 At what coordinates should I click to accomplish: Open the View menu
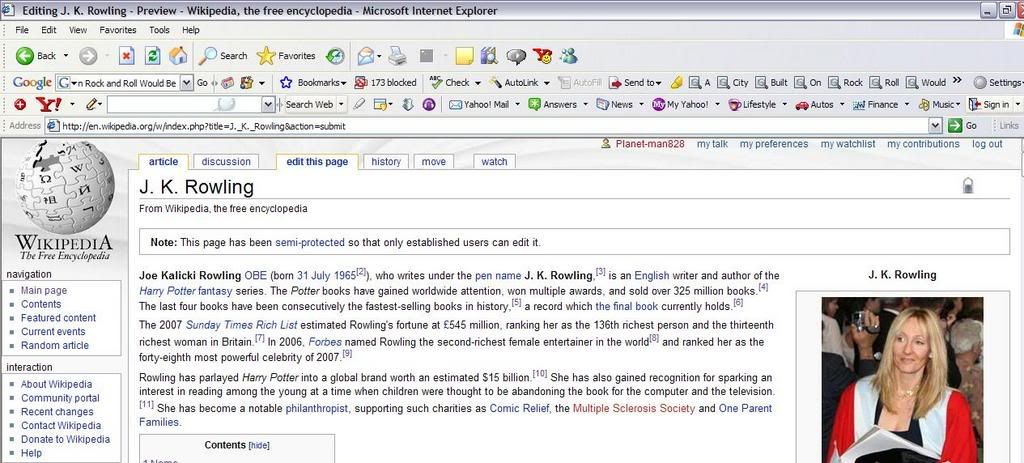coord(78,30)
